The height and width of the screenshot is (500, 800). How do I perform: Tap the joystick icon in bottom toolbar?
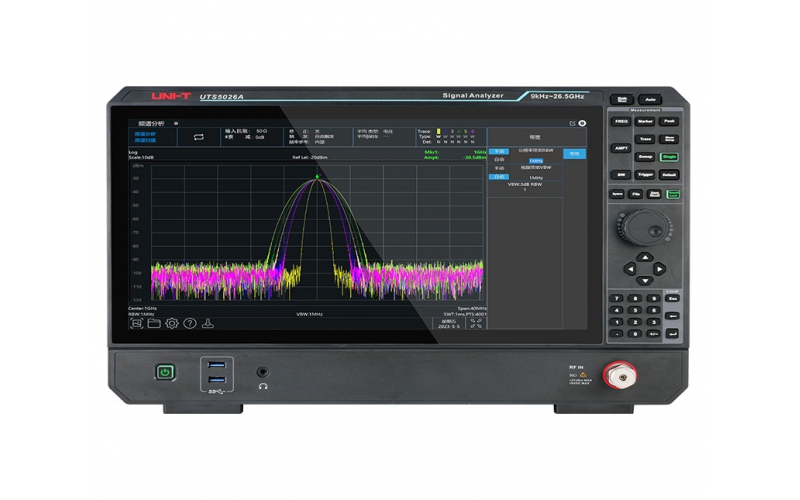[208, 323]
